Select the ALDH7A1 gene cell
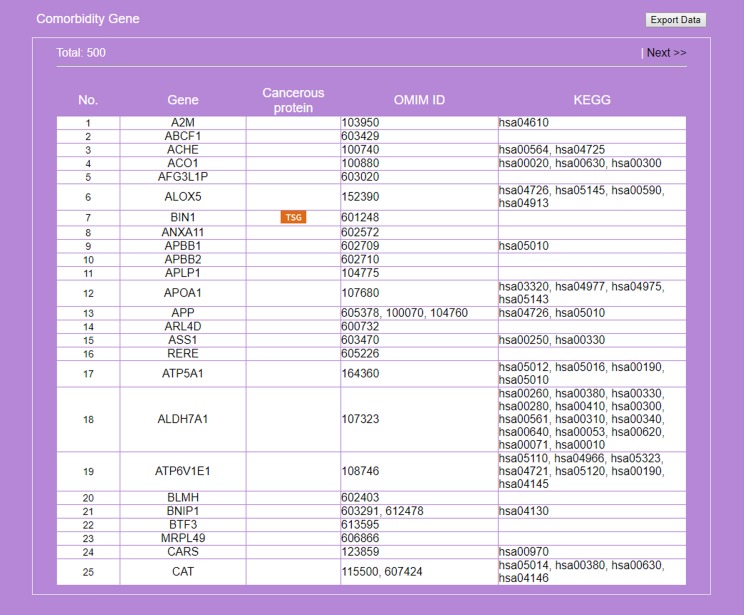The image size is (744, 615). click(183, 419)
